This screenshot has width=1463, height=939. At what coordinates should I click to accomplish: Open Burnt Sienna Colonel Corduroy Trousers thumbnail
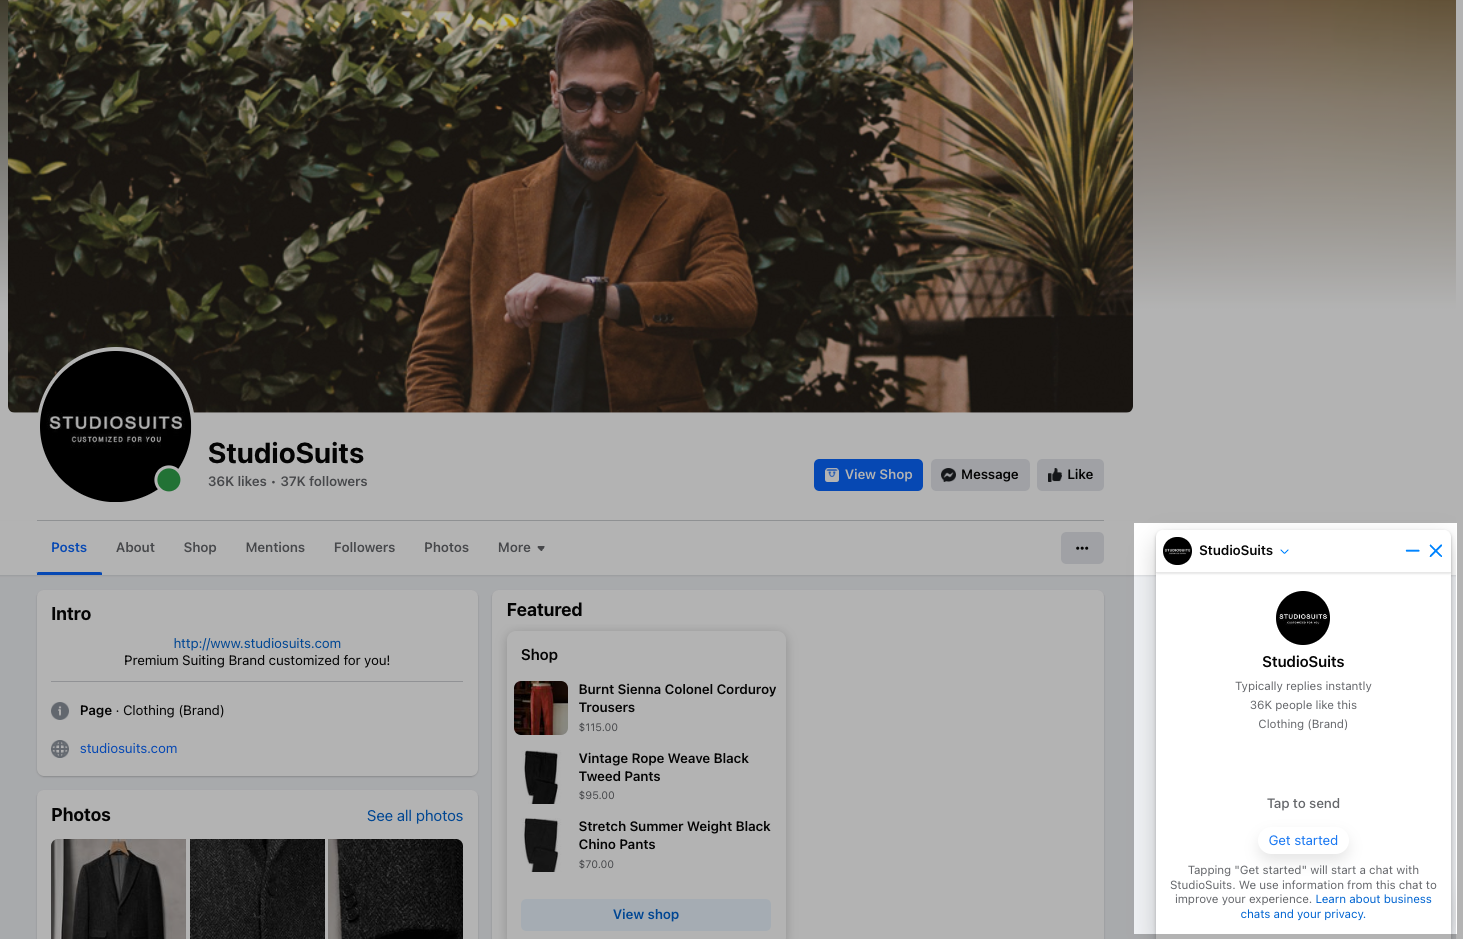[541, 708]
